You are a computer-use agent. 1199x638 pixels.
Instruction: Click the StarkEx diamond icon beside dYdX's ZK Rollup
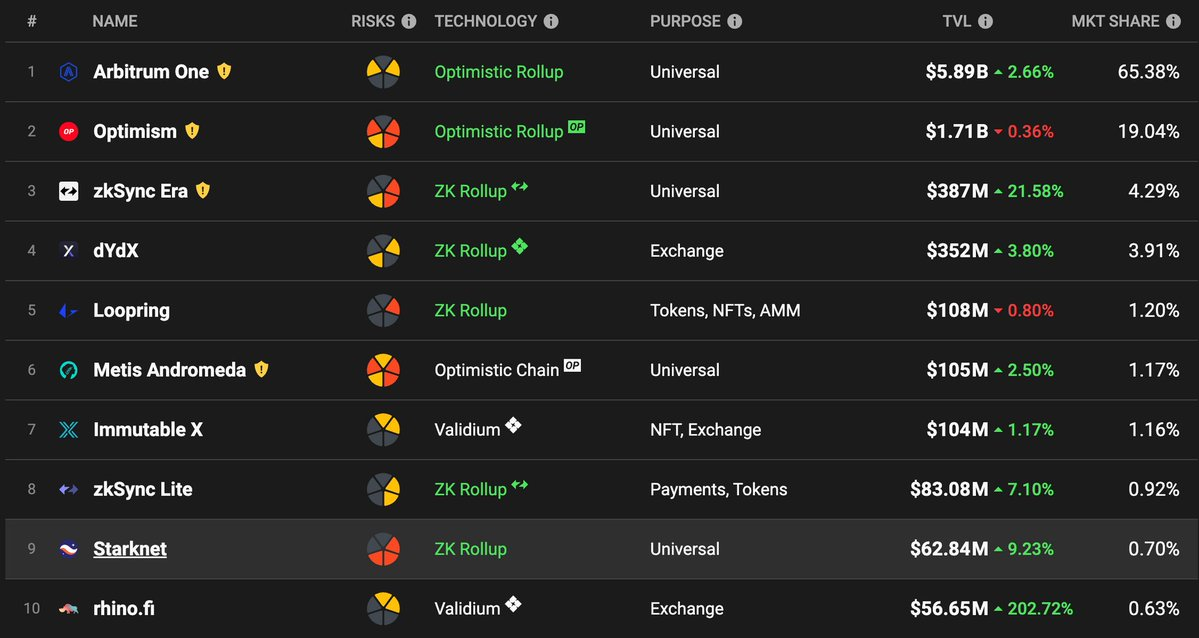tap(519, 246)
